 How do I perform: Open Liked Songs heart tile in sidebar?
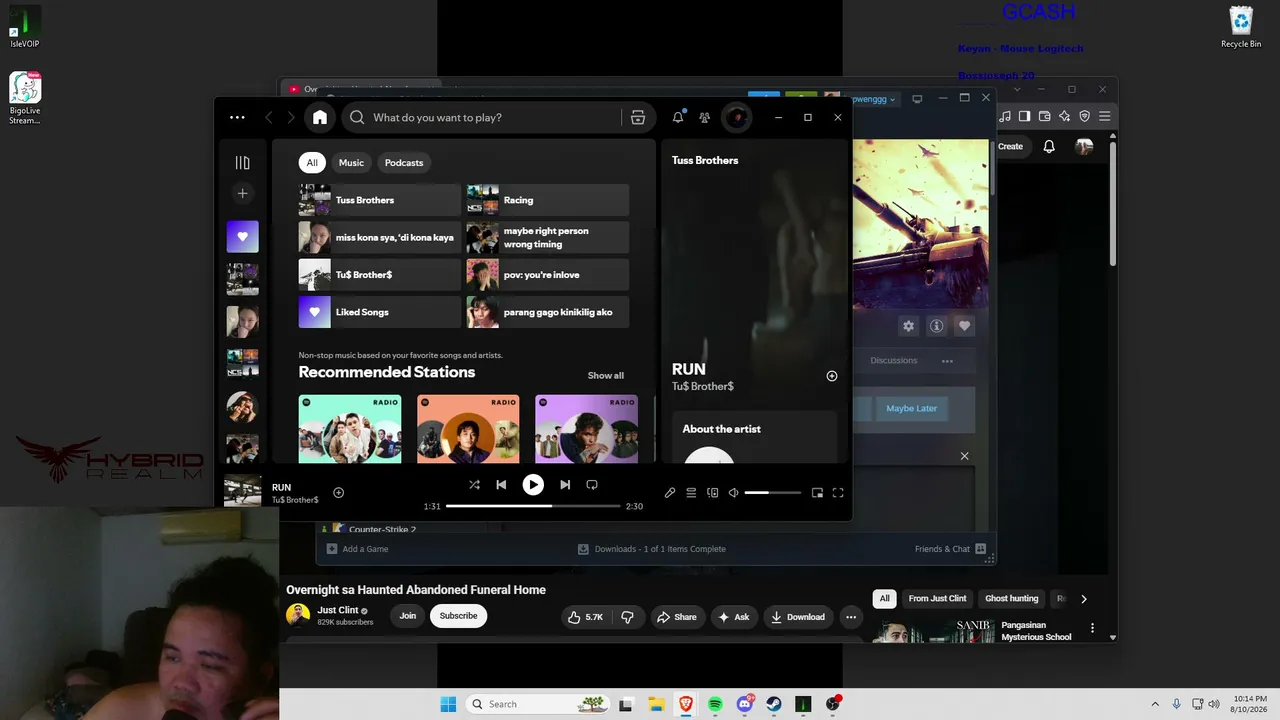point(243,237)
